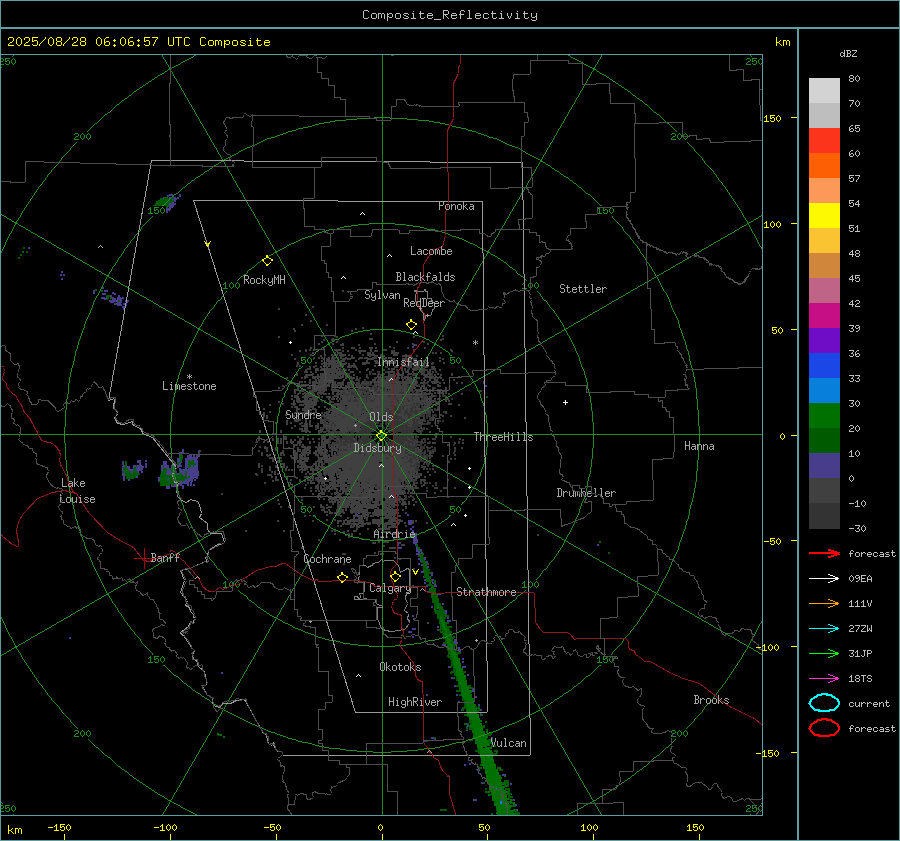The image size is (900, 841).
Task: Click the magenta 18TS arrow legend icon
Action: click(x=824, y=679)
